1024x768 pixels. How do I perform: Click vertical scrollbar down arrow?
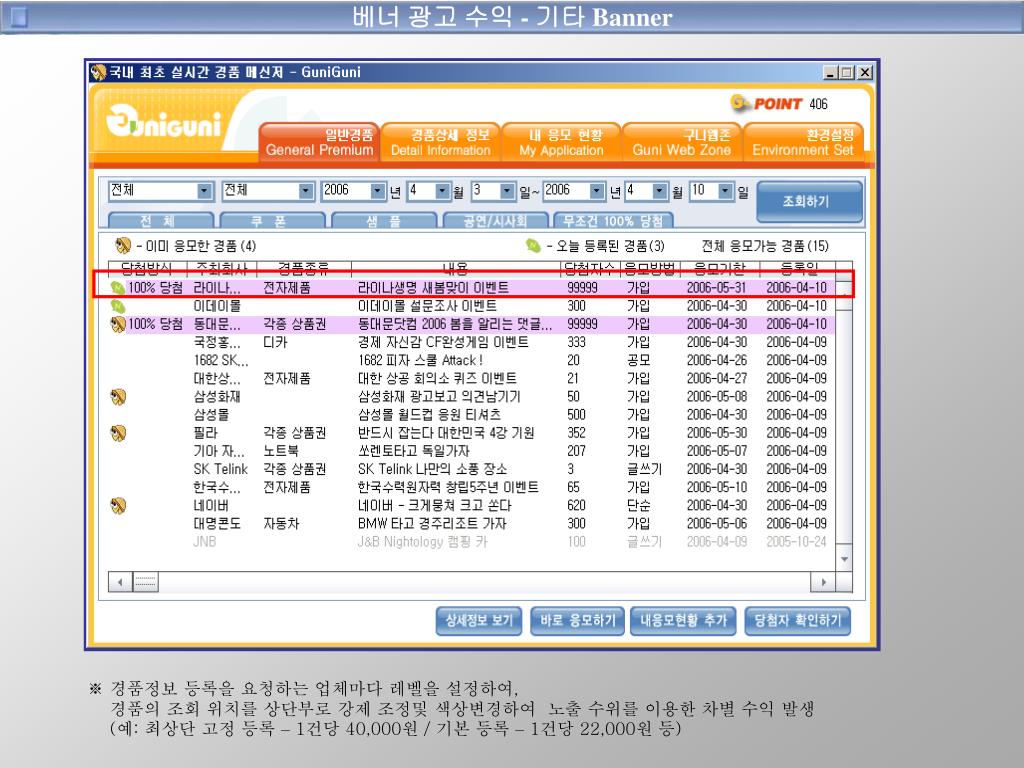(x=844, y=560)
